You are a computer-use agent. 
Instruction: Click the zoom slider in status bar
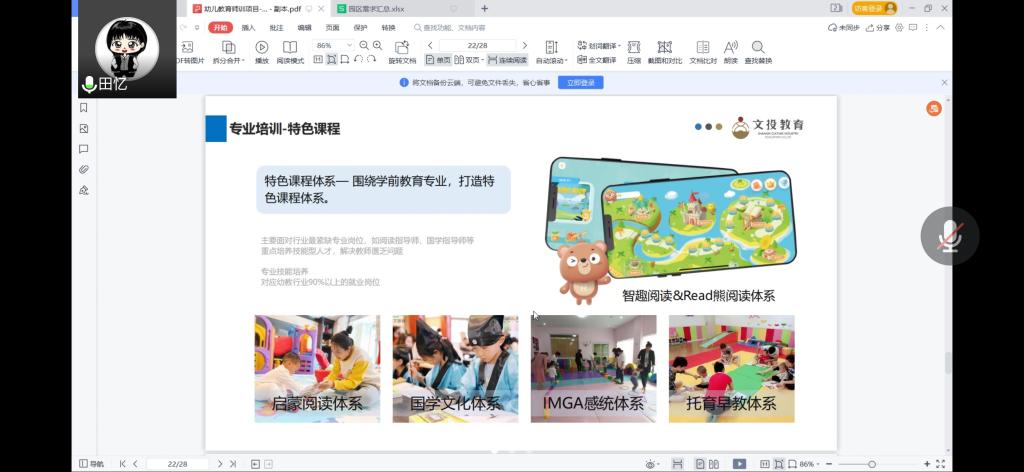pyautogui.click(x=872, y=464)
